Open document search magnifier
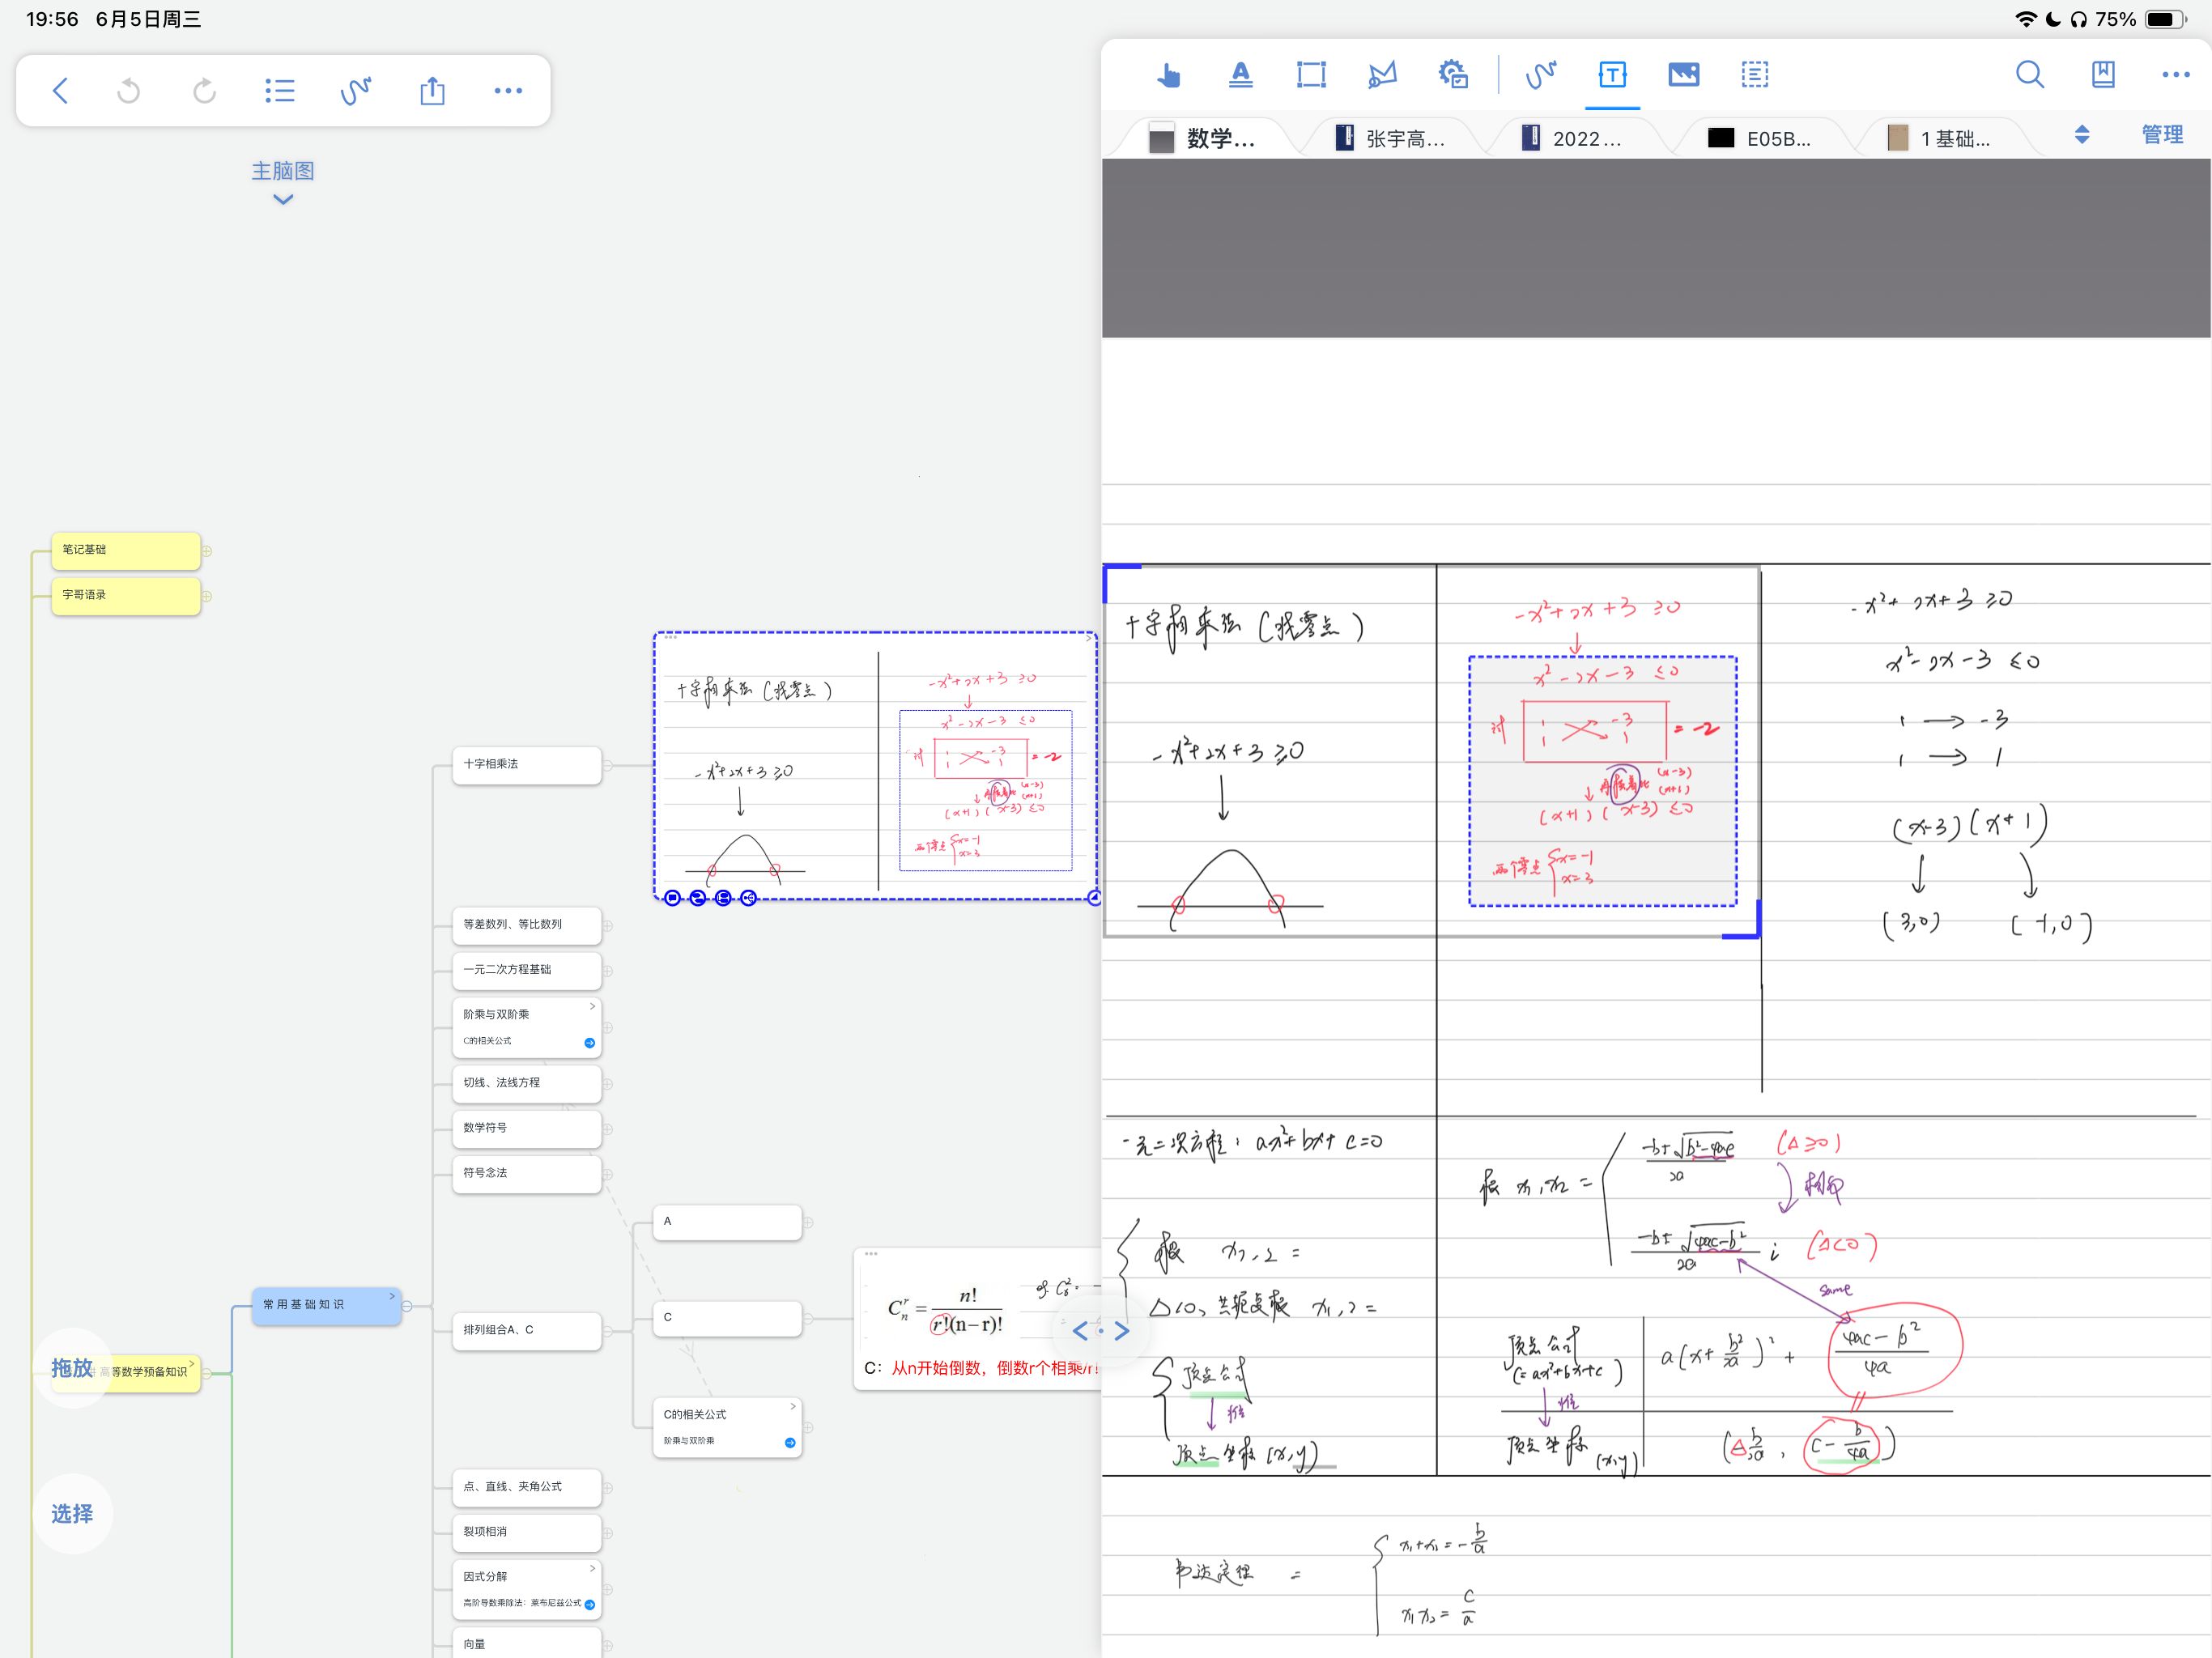2212x1658 pixels. pyautogui.click(x=2029, y=75)
